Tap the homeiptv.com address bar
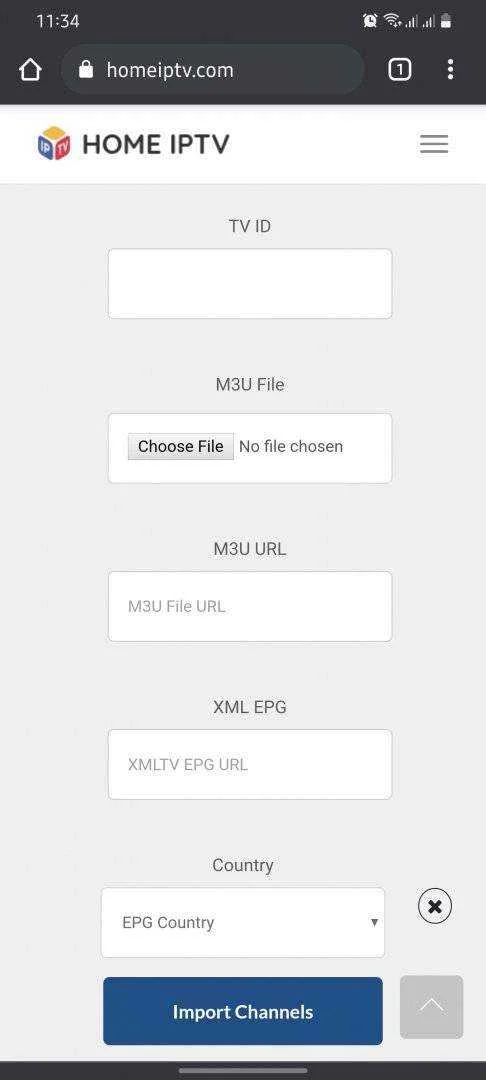Image resolution: width=486 pixels, height=1080 pixels. (212, 70)
